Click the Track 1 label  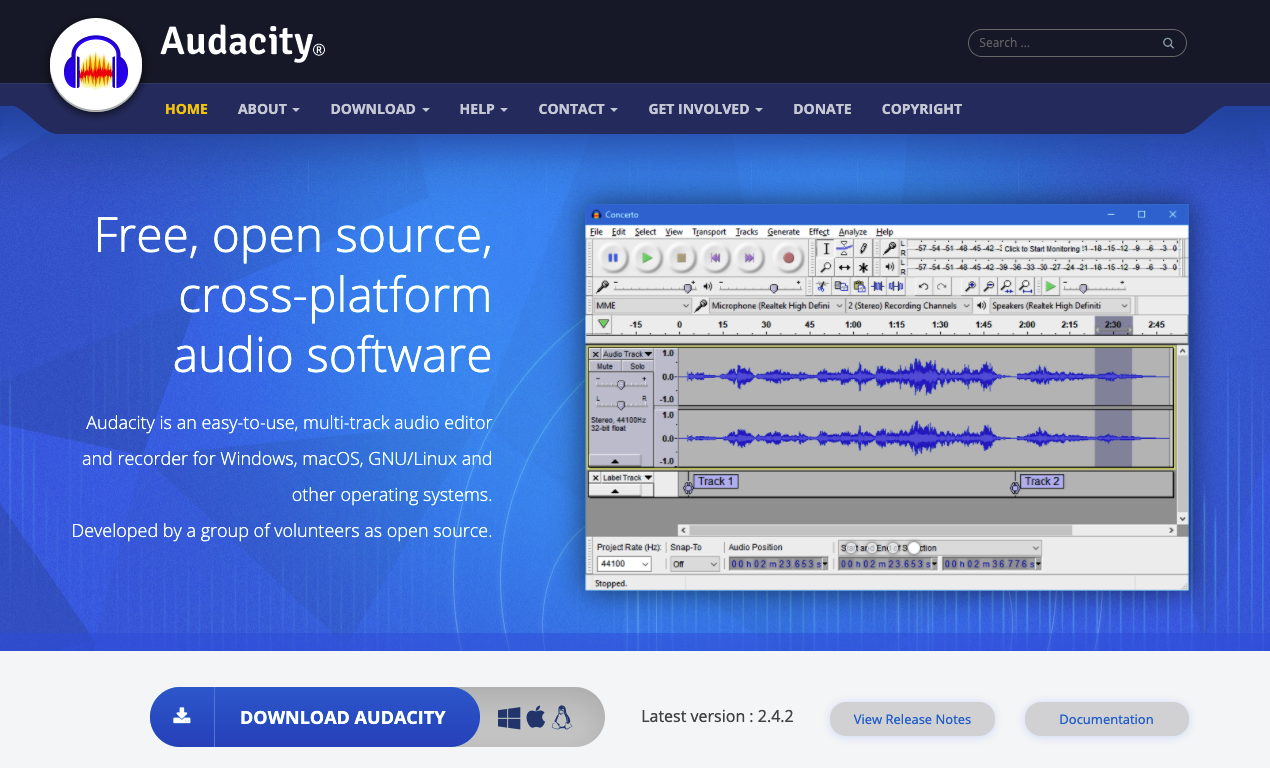tap(715, 481)
